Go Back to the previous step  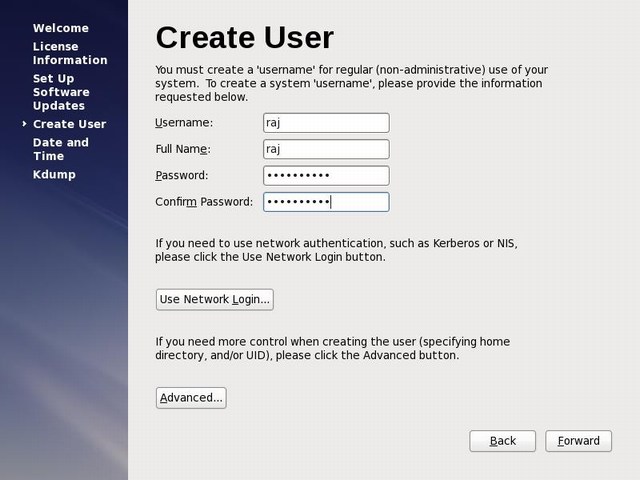[502, 441]
